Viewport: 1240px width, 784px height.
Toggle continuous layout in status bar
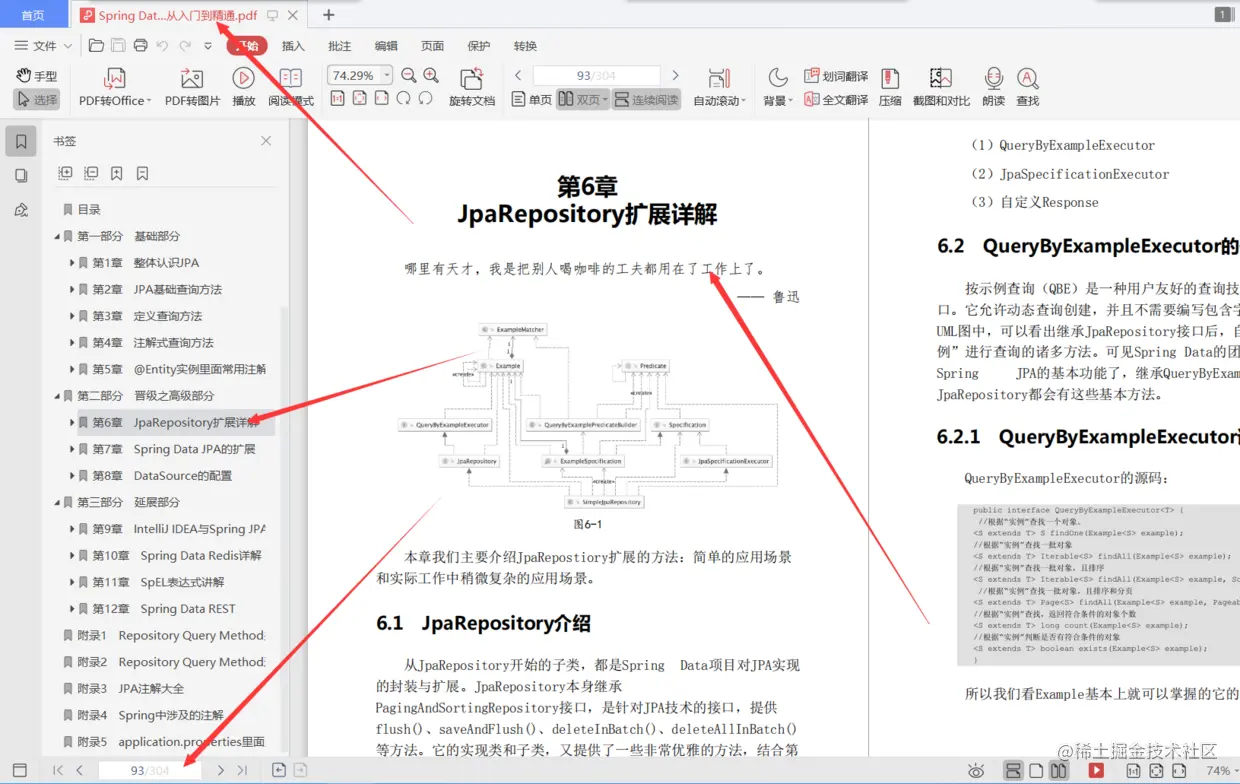tap(1013, 771)
